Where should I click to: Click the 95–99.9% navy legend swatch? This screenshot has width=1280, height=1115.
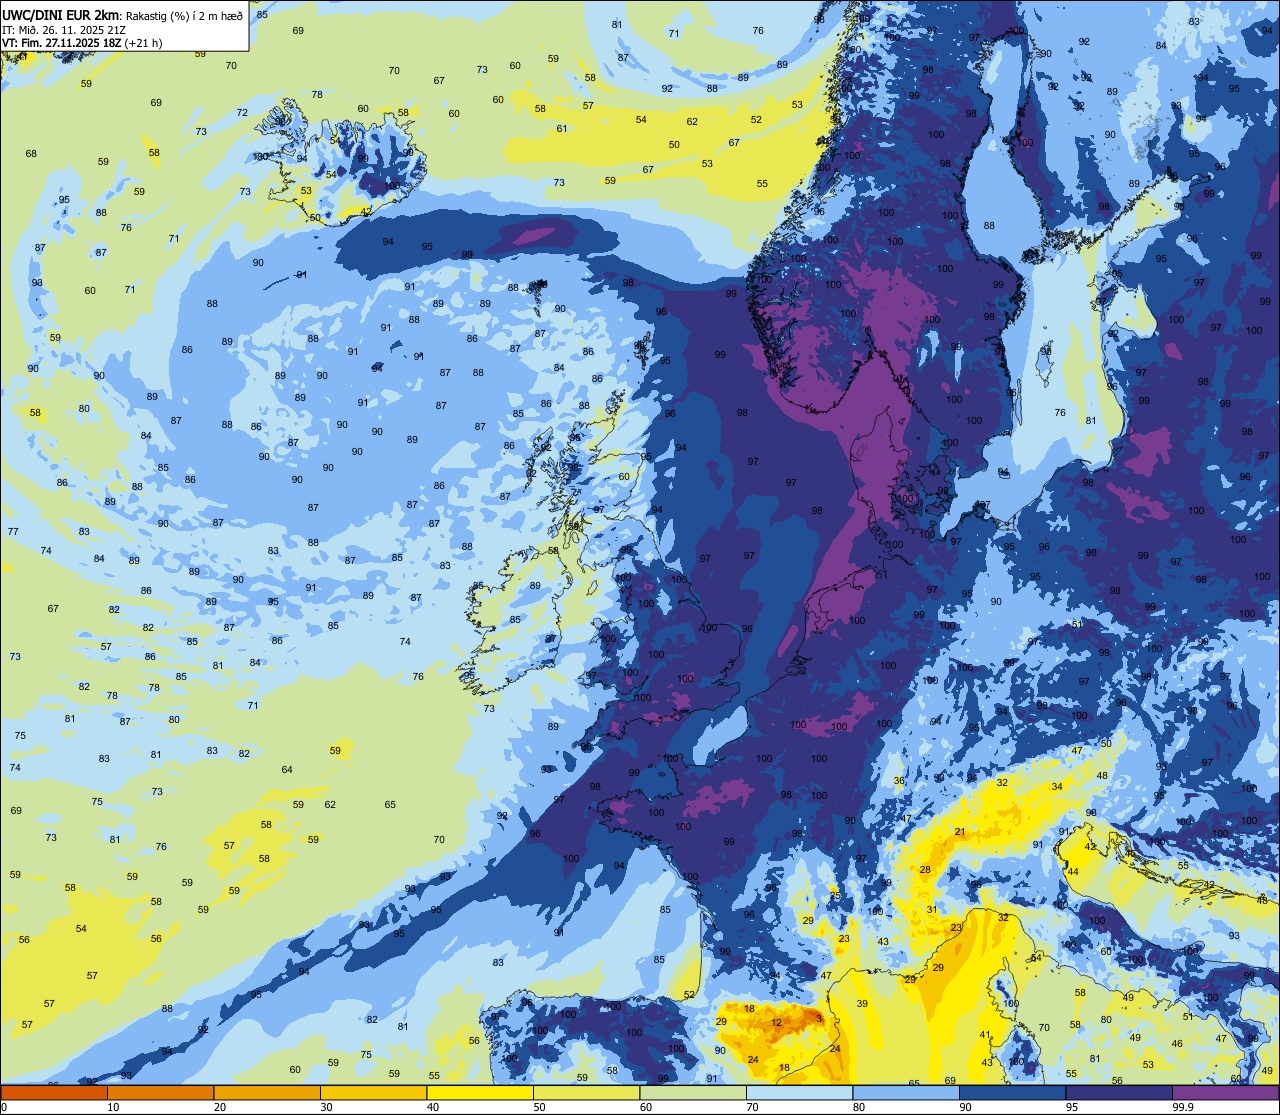coord(1119,1092)
